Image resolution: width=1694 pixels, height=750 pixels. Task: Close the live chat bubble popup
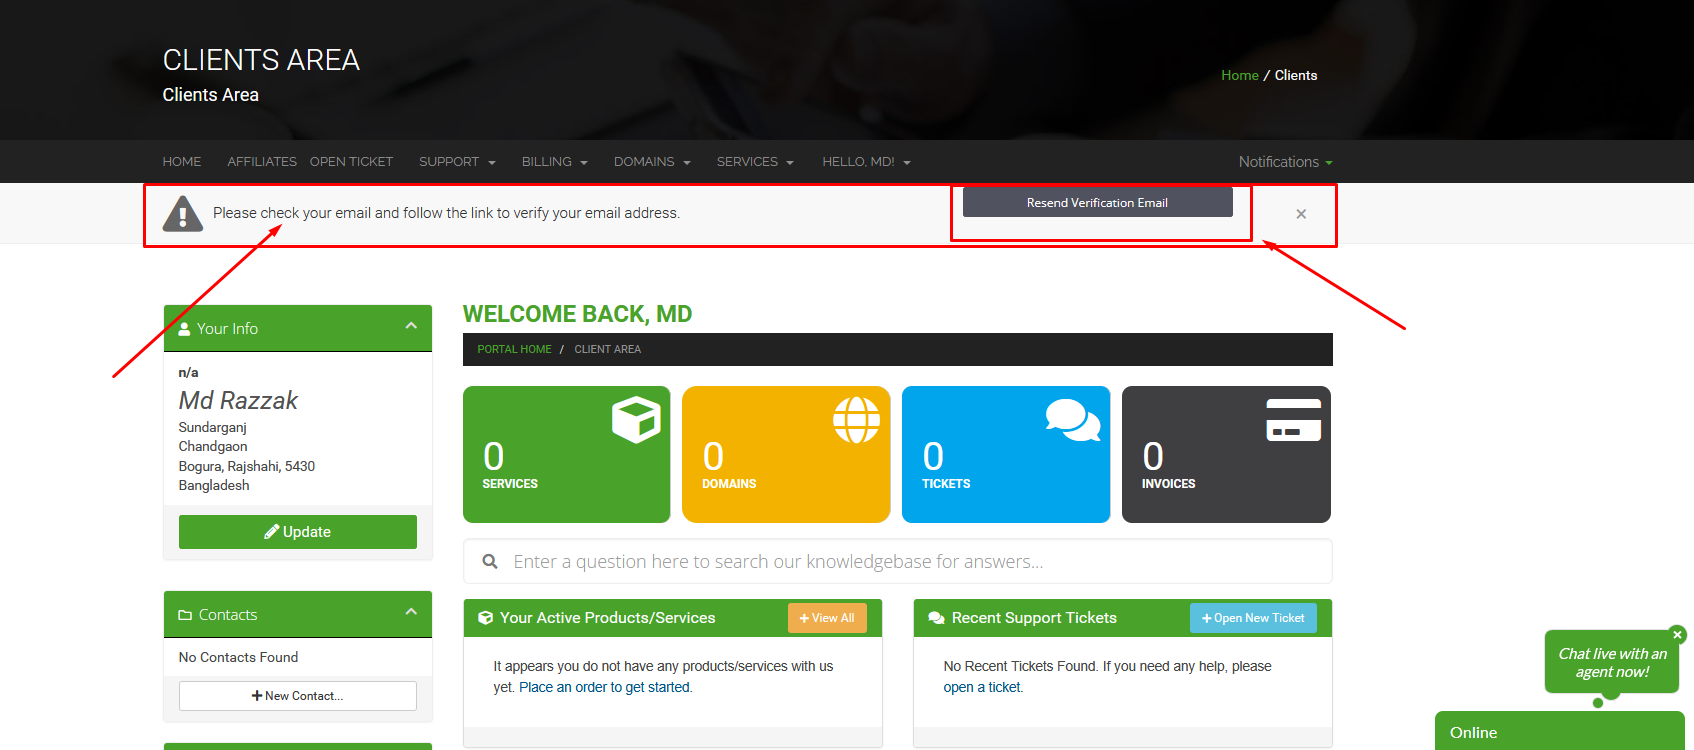1677,634
